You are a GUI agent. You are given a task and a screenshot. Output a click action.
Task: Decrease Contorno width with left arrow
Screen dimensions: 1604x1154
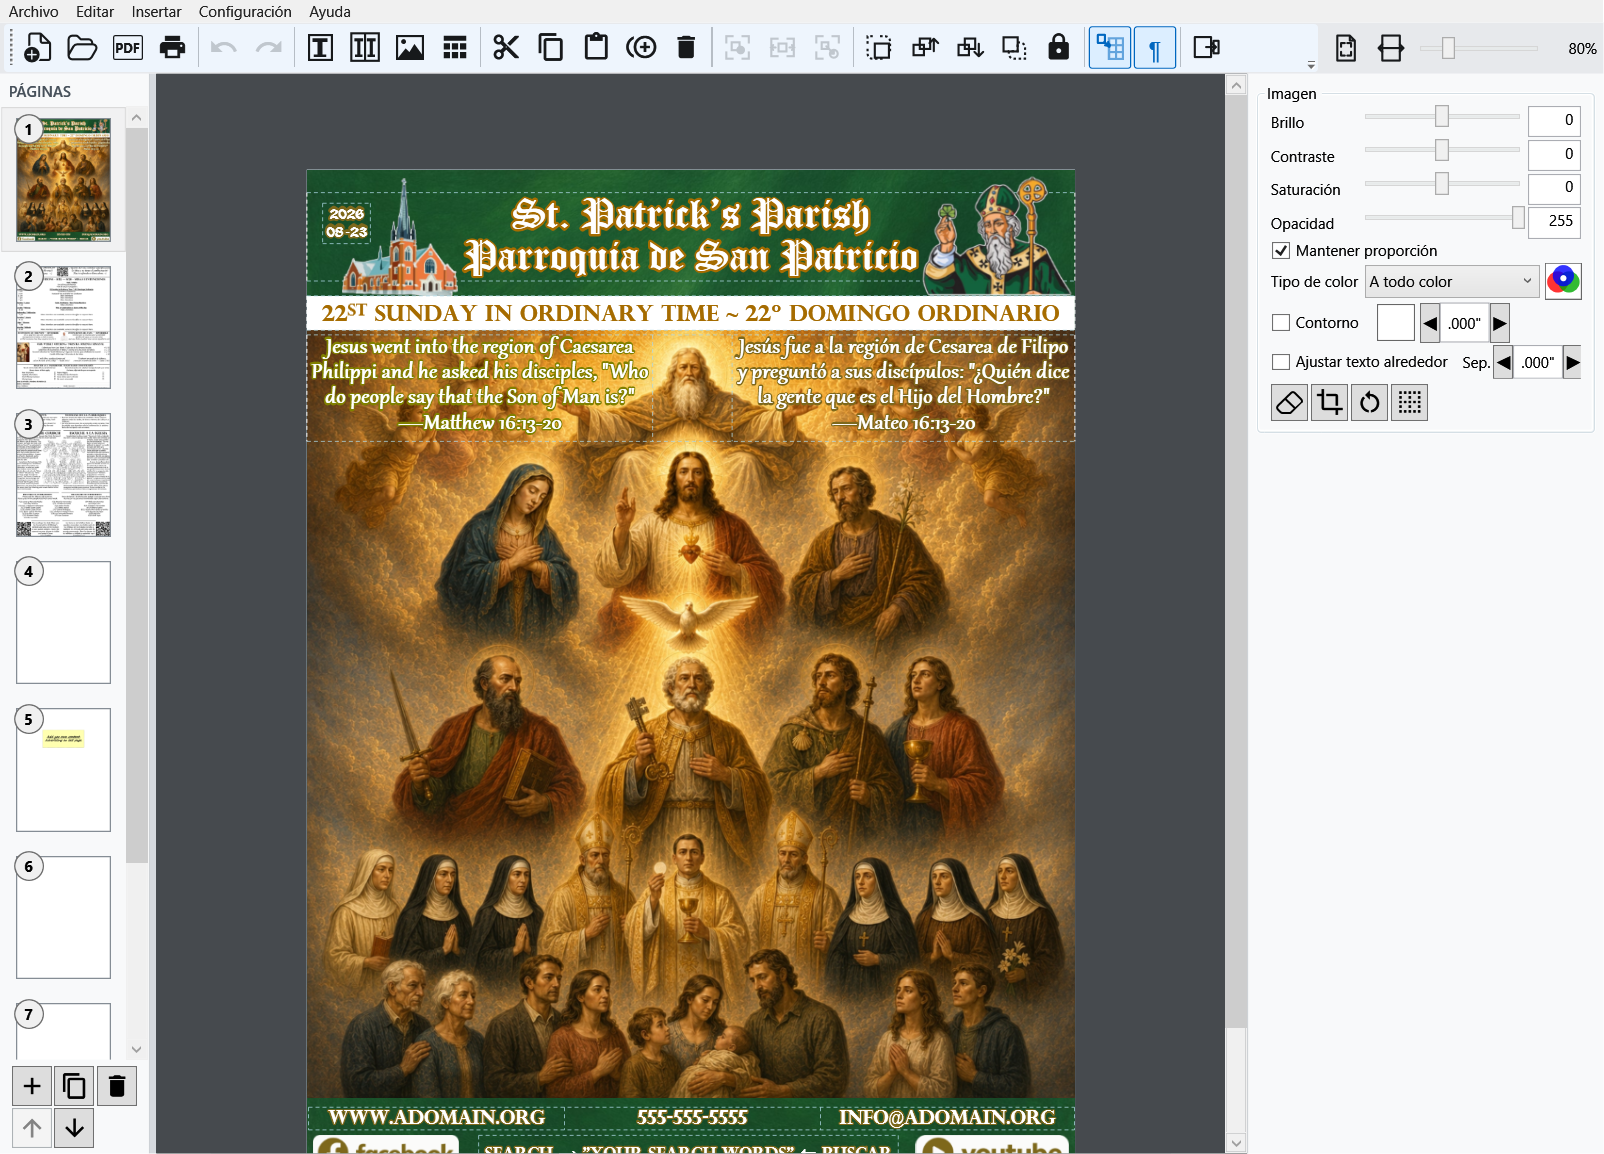coord(1430,323)
